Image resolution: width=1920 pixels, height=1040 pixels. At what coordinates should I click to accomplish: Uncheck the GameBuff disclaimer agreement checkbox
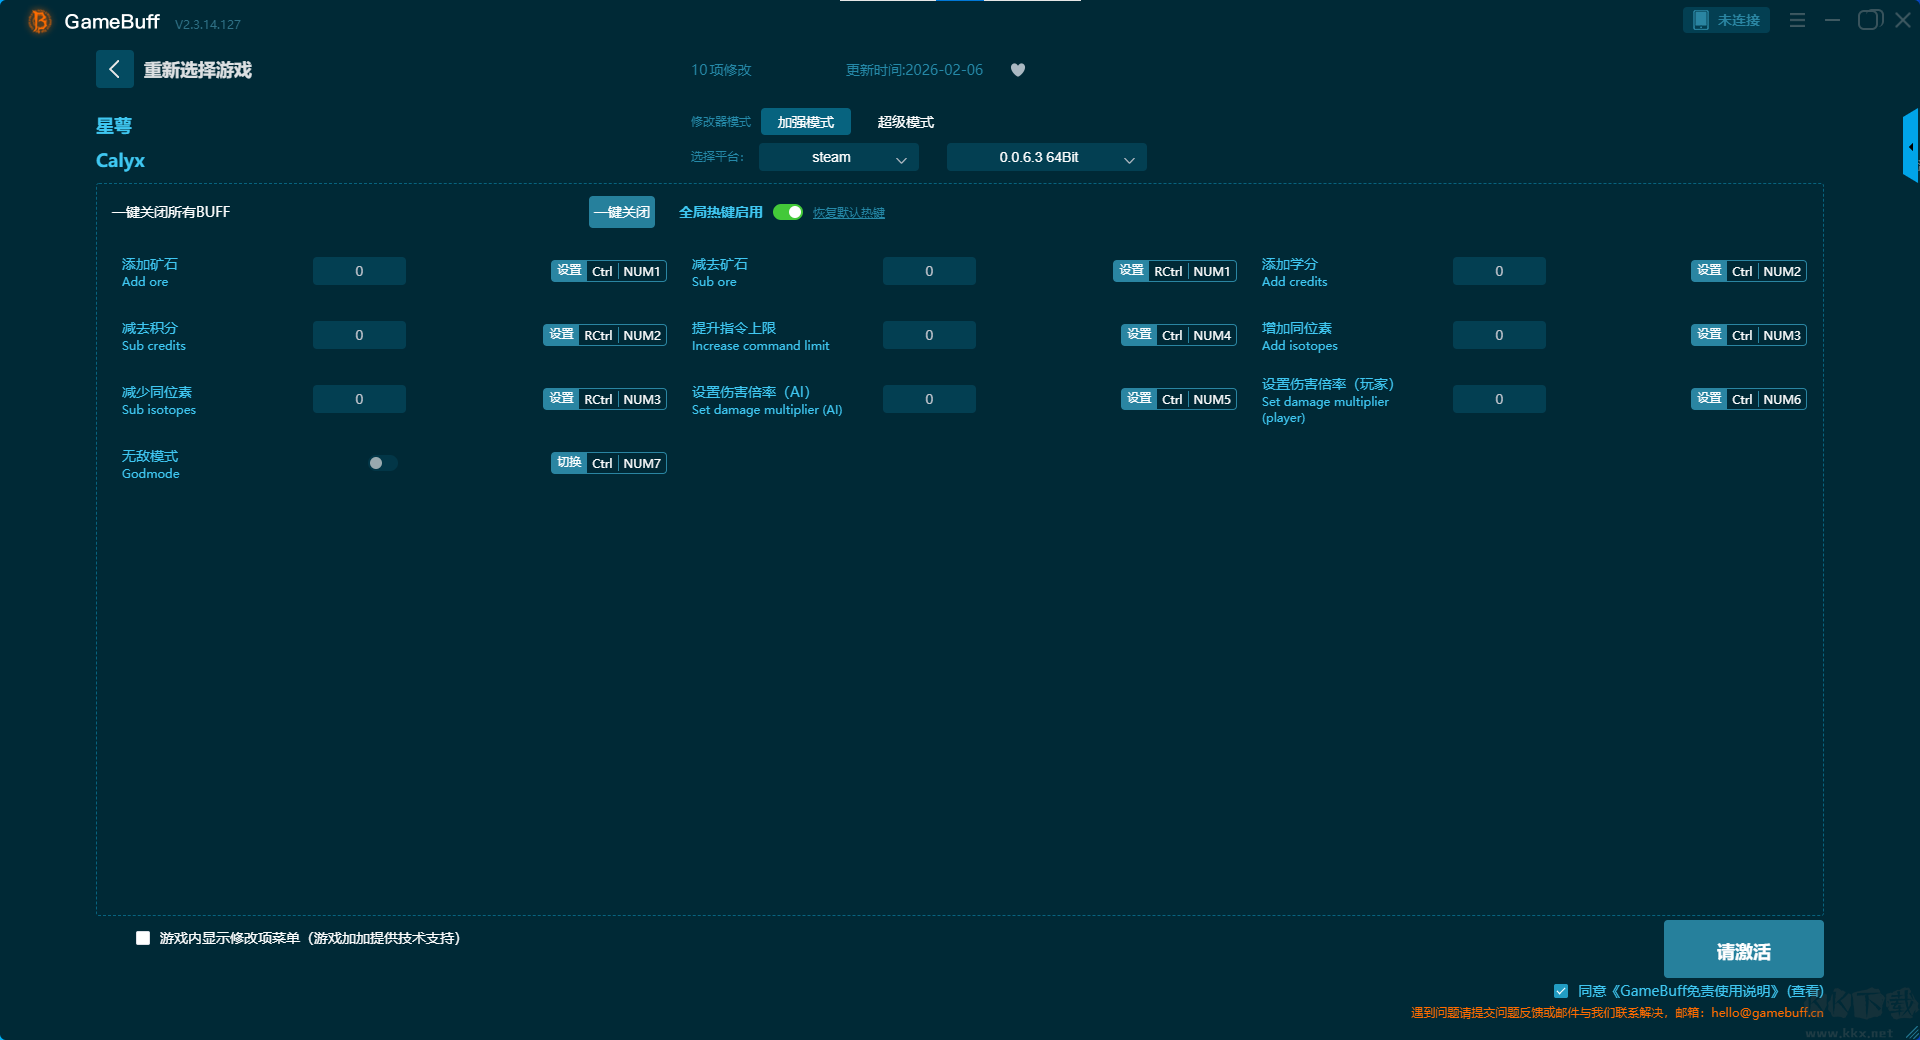1560,991
